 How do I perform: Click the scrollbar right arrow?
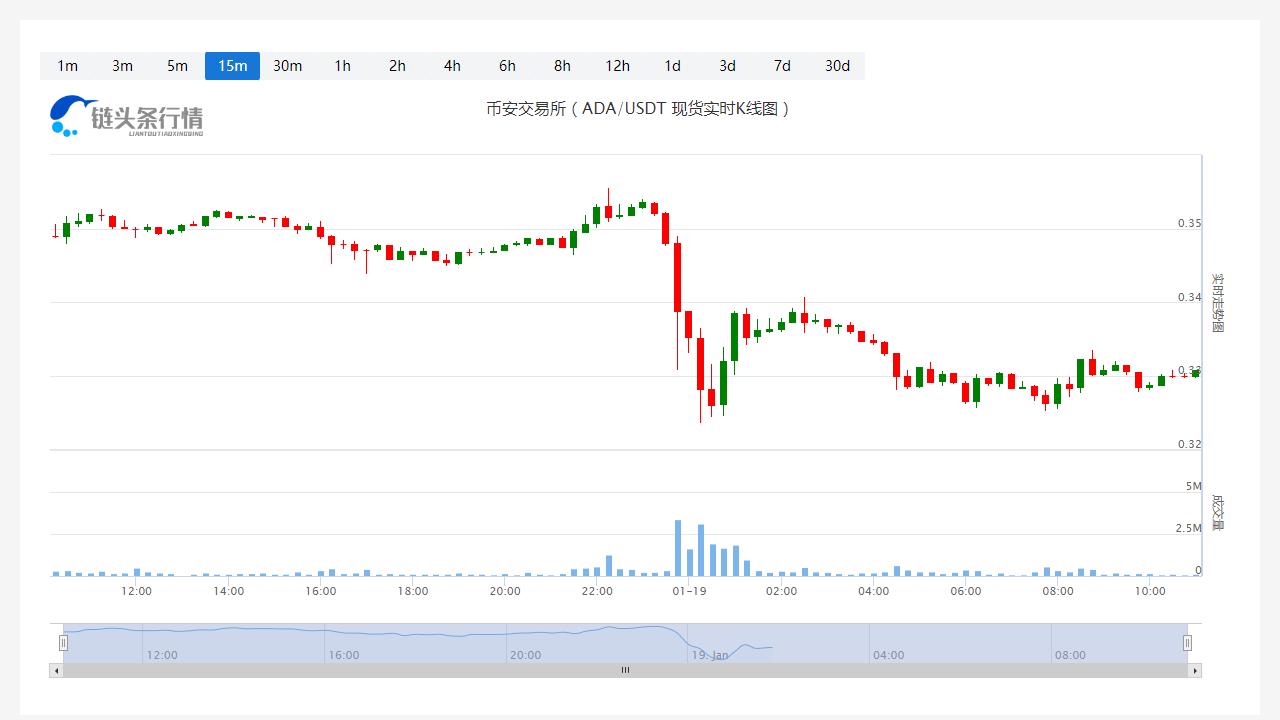pyautogui.click(x=1195, y=671)
